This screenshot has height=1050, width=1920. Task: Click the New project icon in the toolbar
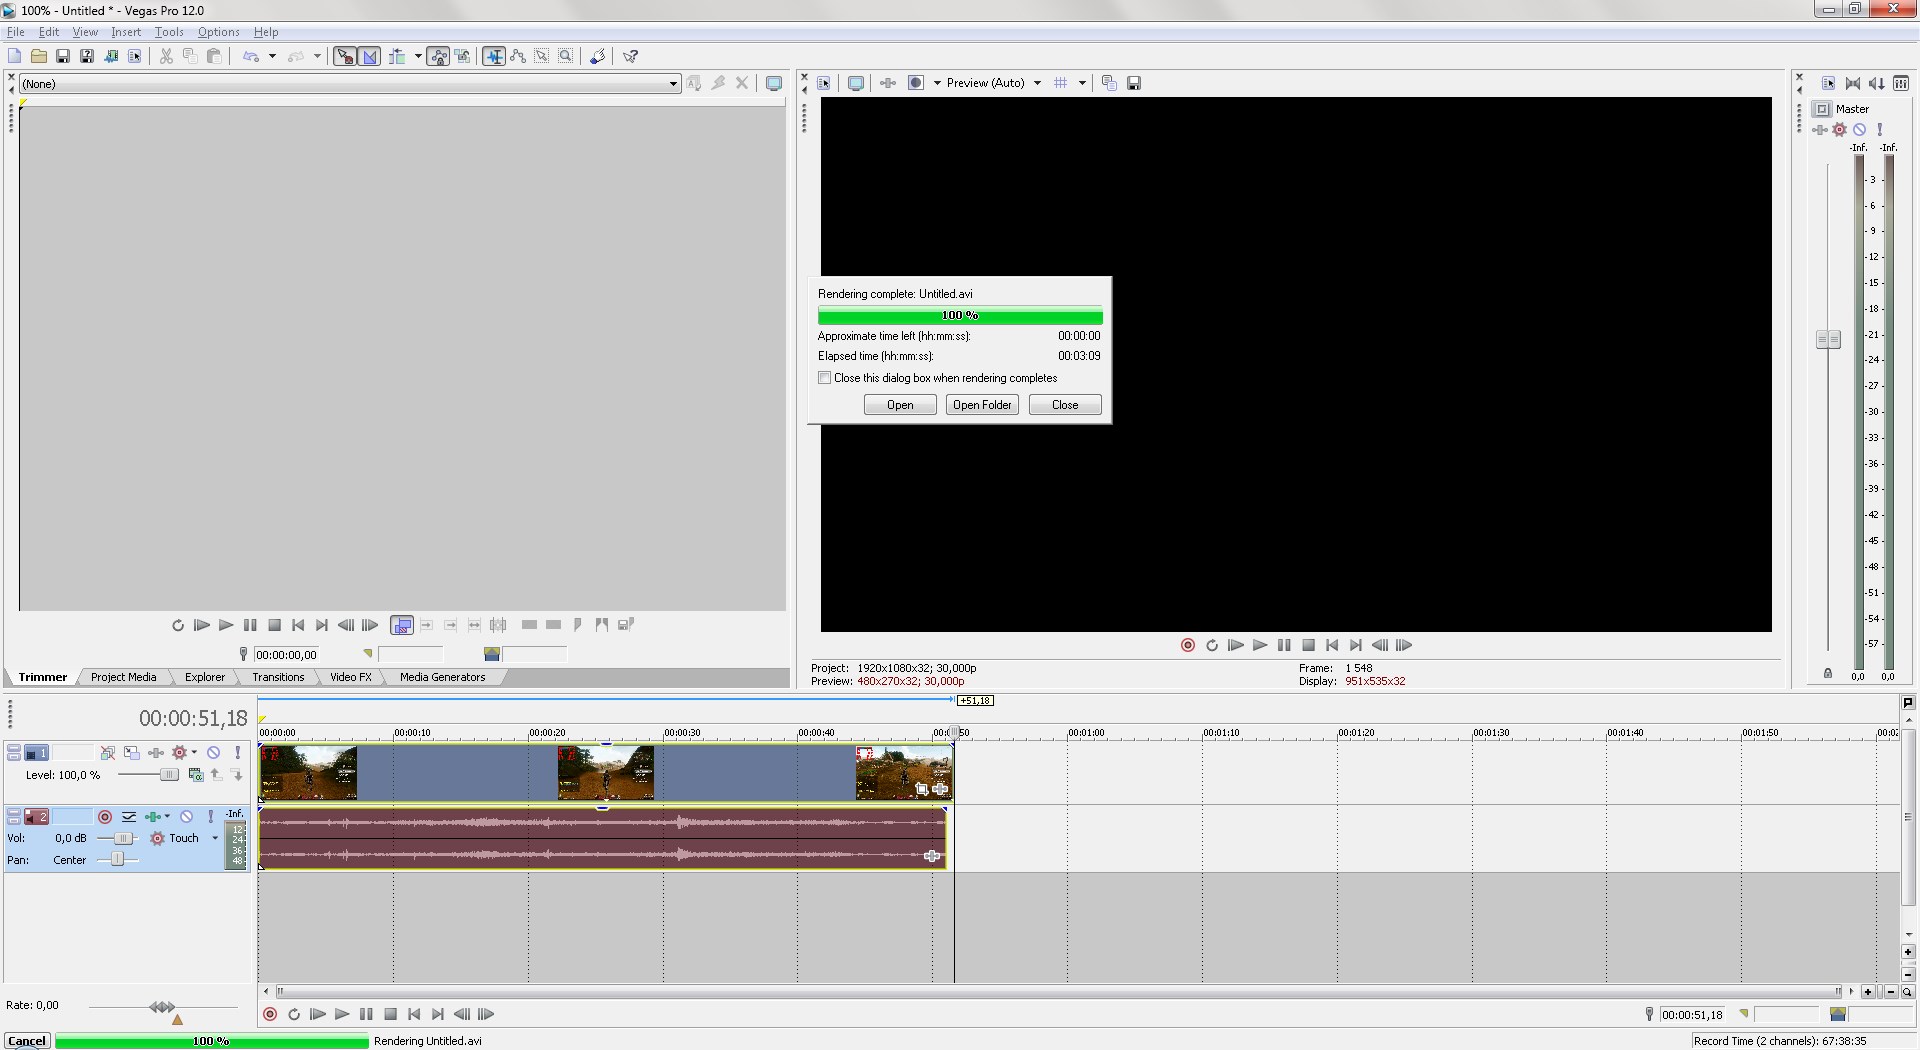[14, 56]
